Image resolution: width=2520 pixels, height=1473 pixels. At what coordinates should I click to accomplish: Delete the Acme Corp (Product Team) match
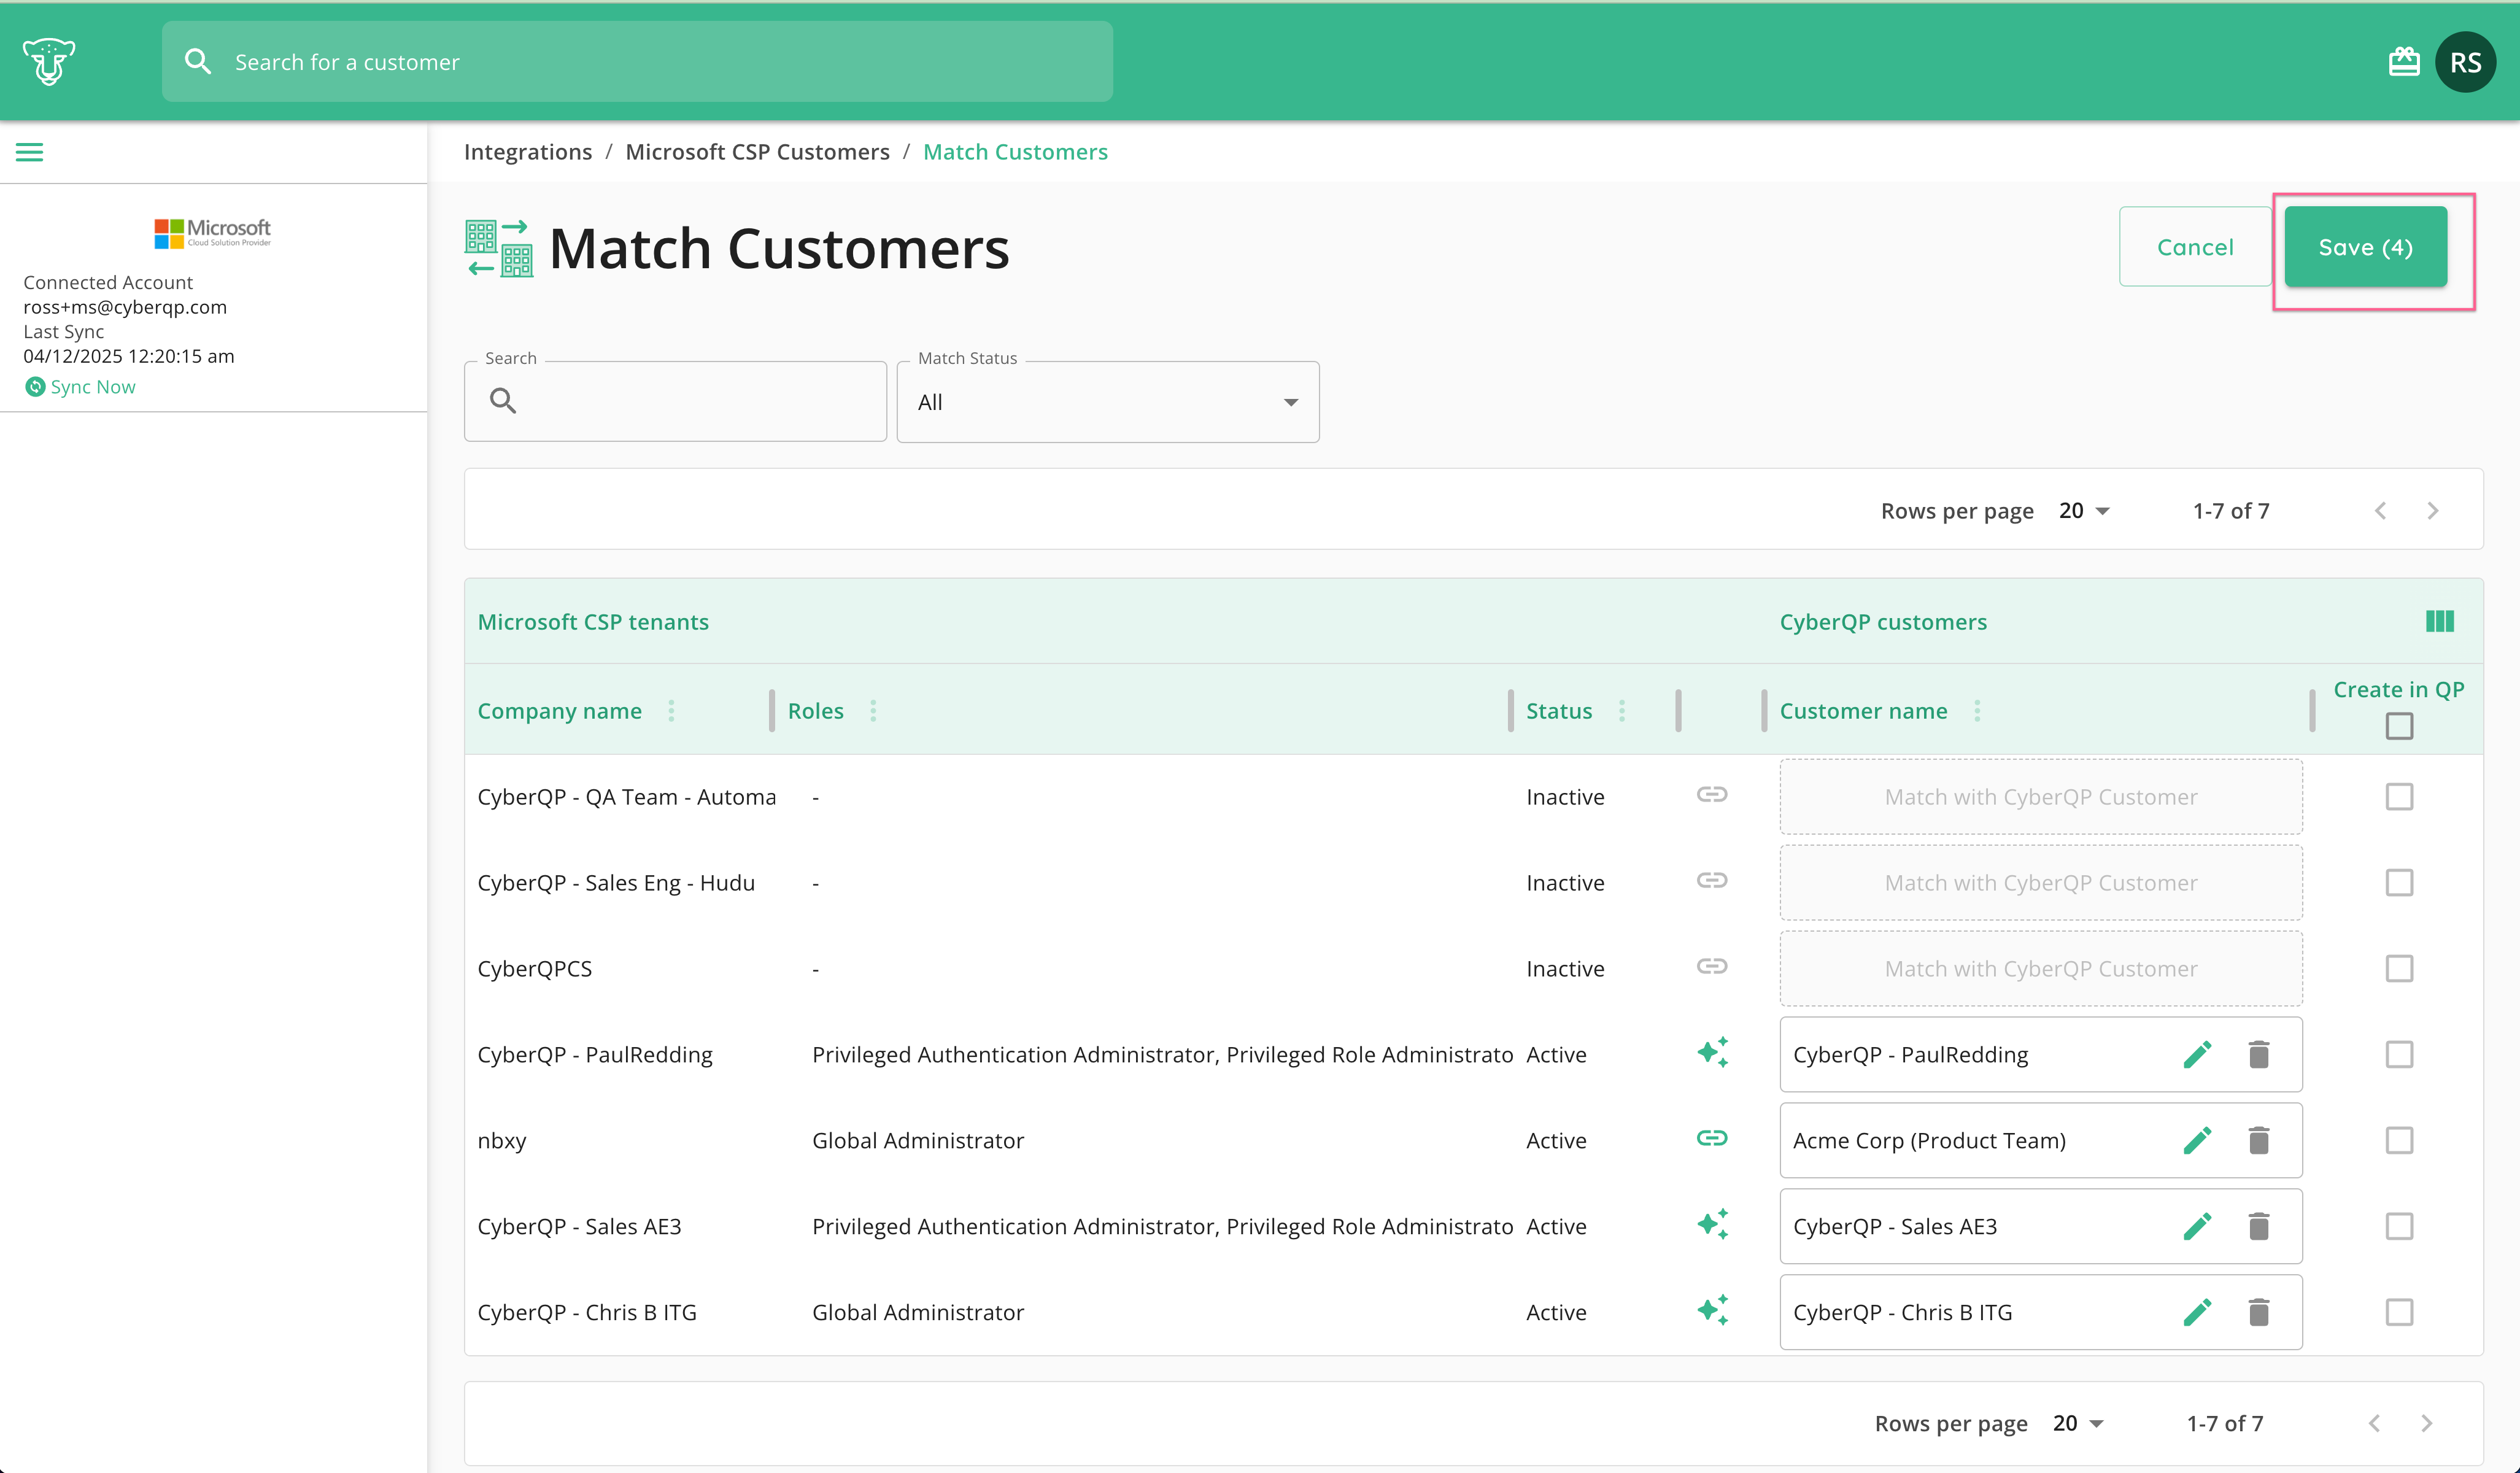[x=2259, y=1140]
